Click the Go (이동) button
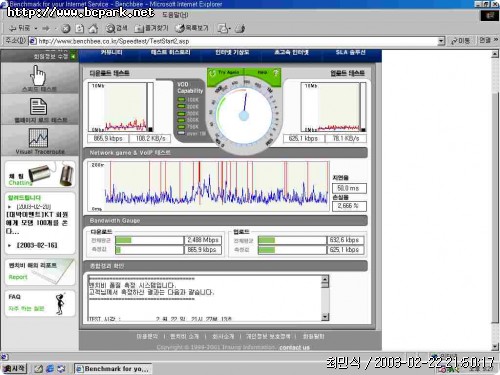The image size is (500, 375). click(x=460, y=41)
